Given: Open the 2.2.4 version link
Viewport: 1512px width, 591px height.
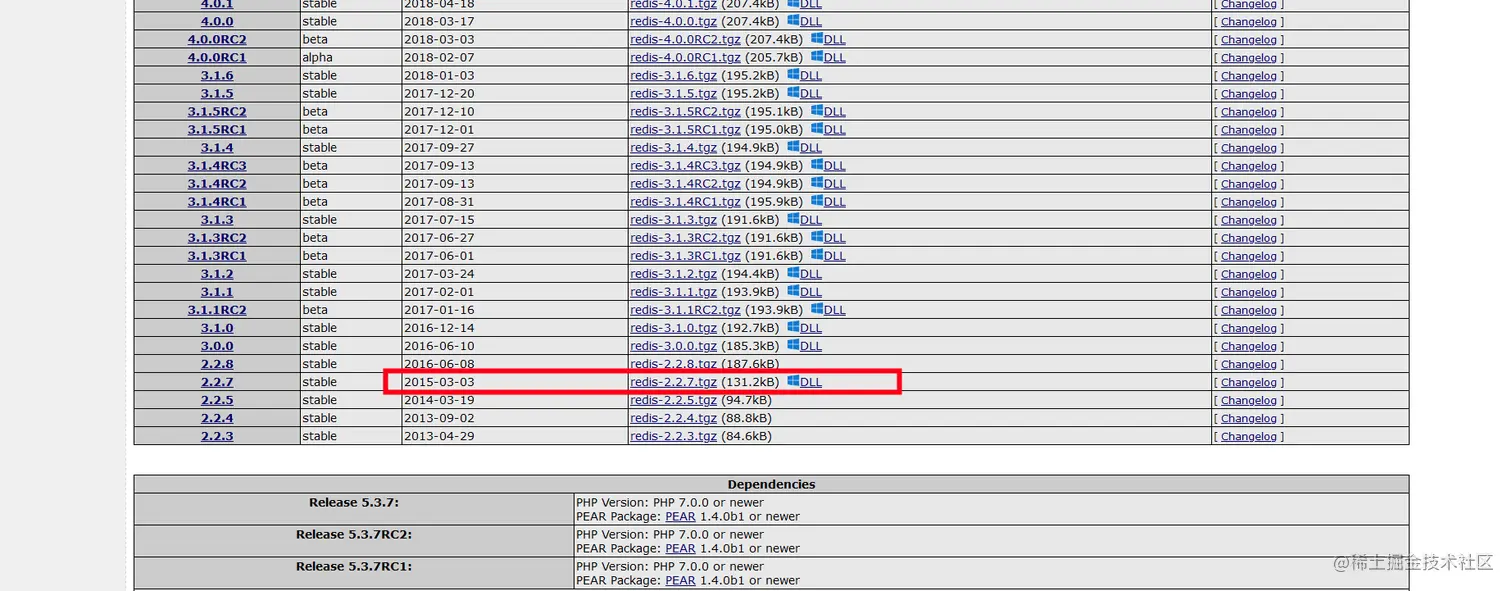Looking at the screenshot, I should (x=217, y=418).
